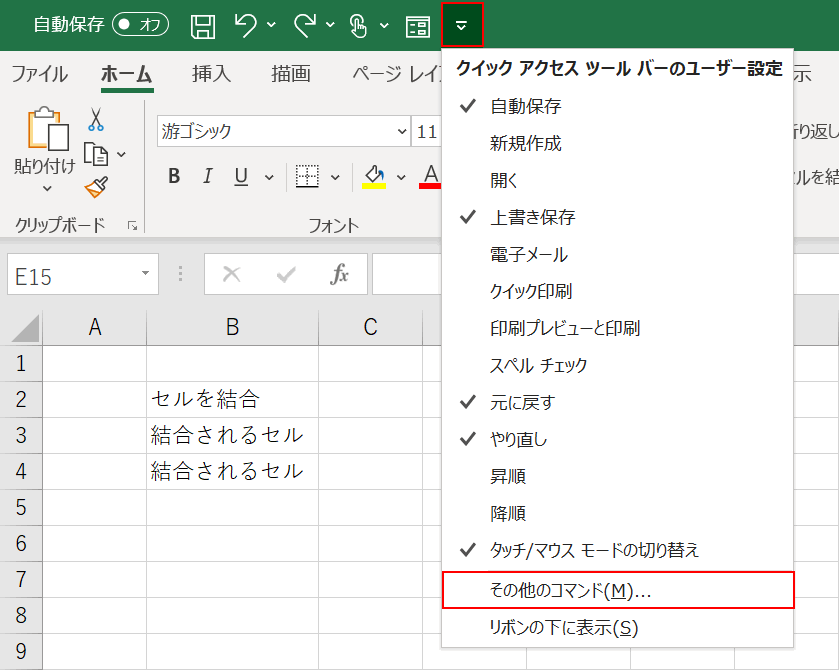Apply bold formatting with the B icon
The height and width of the screenshot is (670, 839).
pos(173,177)
